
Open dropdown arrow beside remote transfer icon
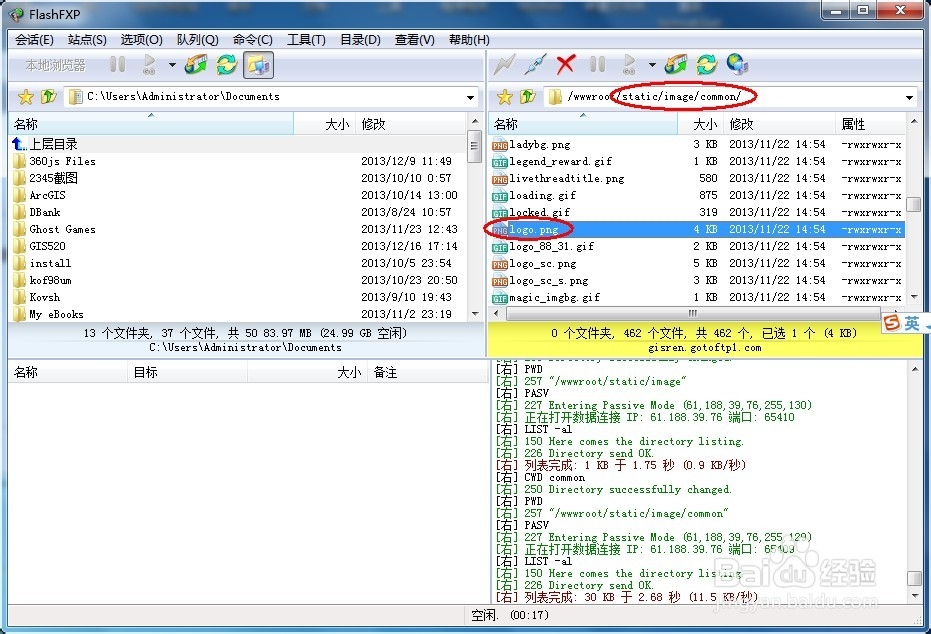coord(652,65)
